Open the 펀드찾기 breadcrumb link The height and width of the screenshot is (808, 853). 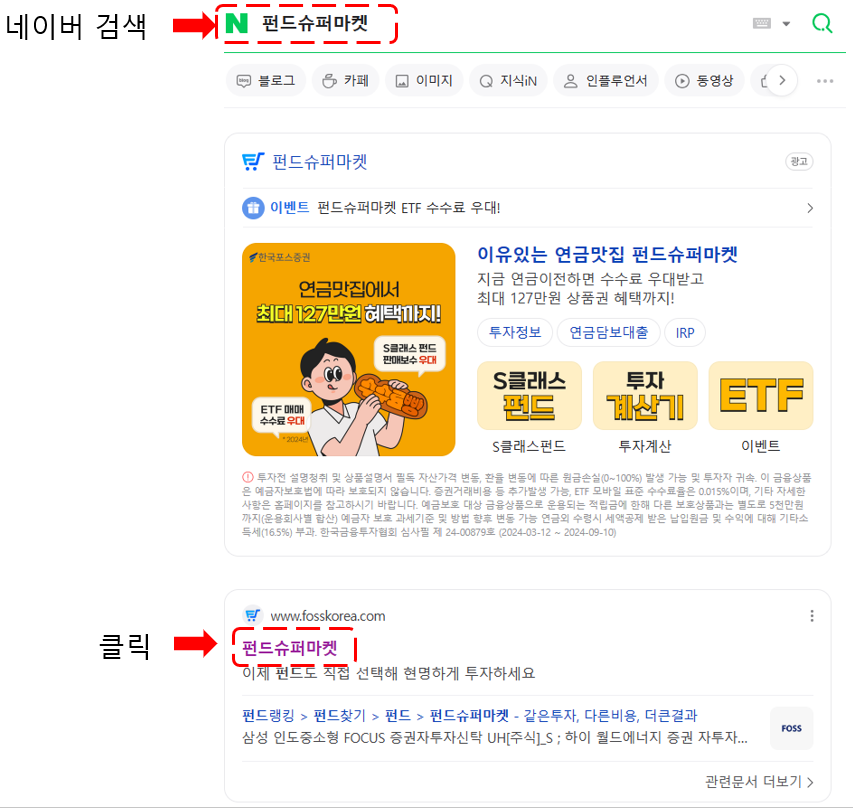click(x=339, y=715)
